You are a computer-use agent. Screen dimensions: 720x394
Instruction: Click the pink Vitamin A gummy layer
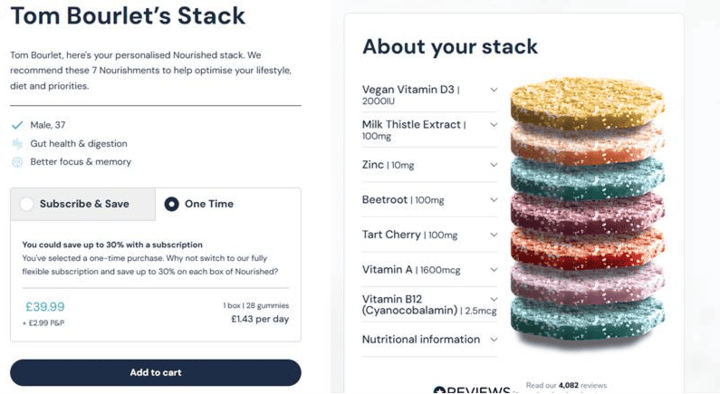(587, 284)
